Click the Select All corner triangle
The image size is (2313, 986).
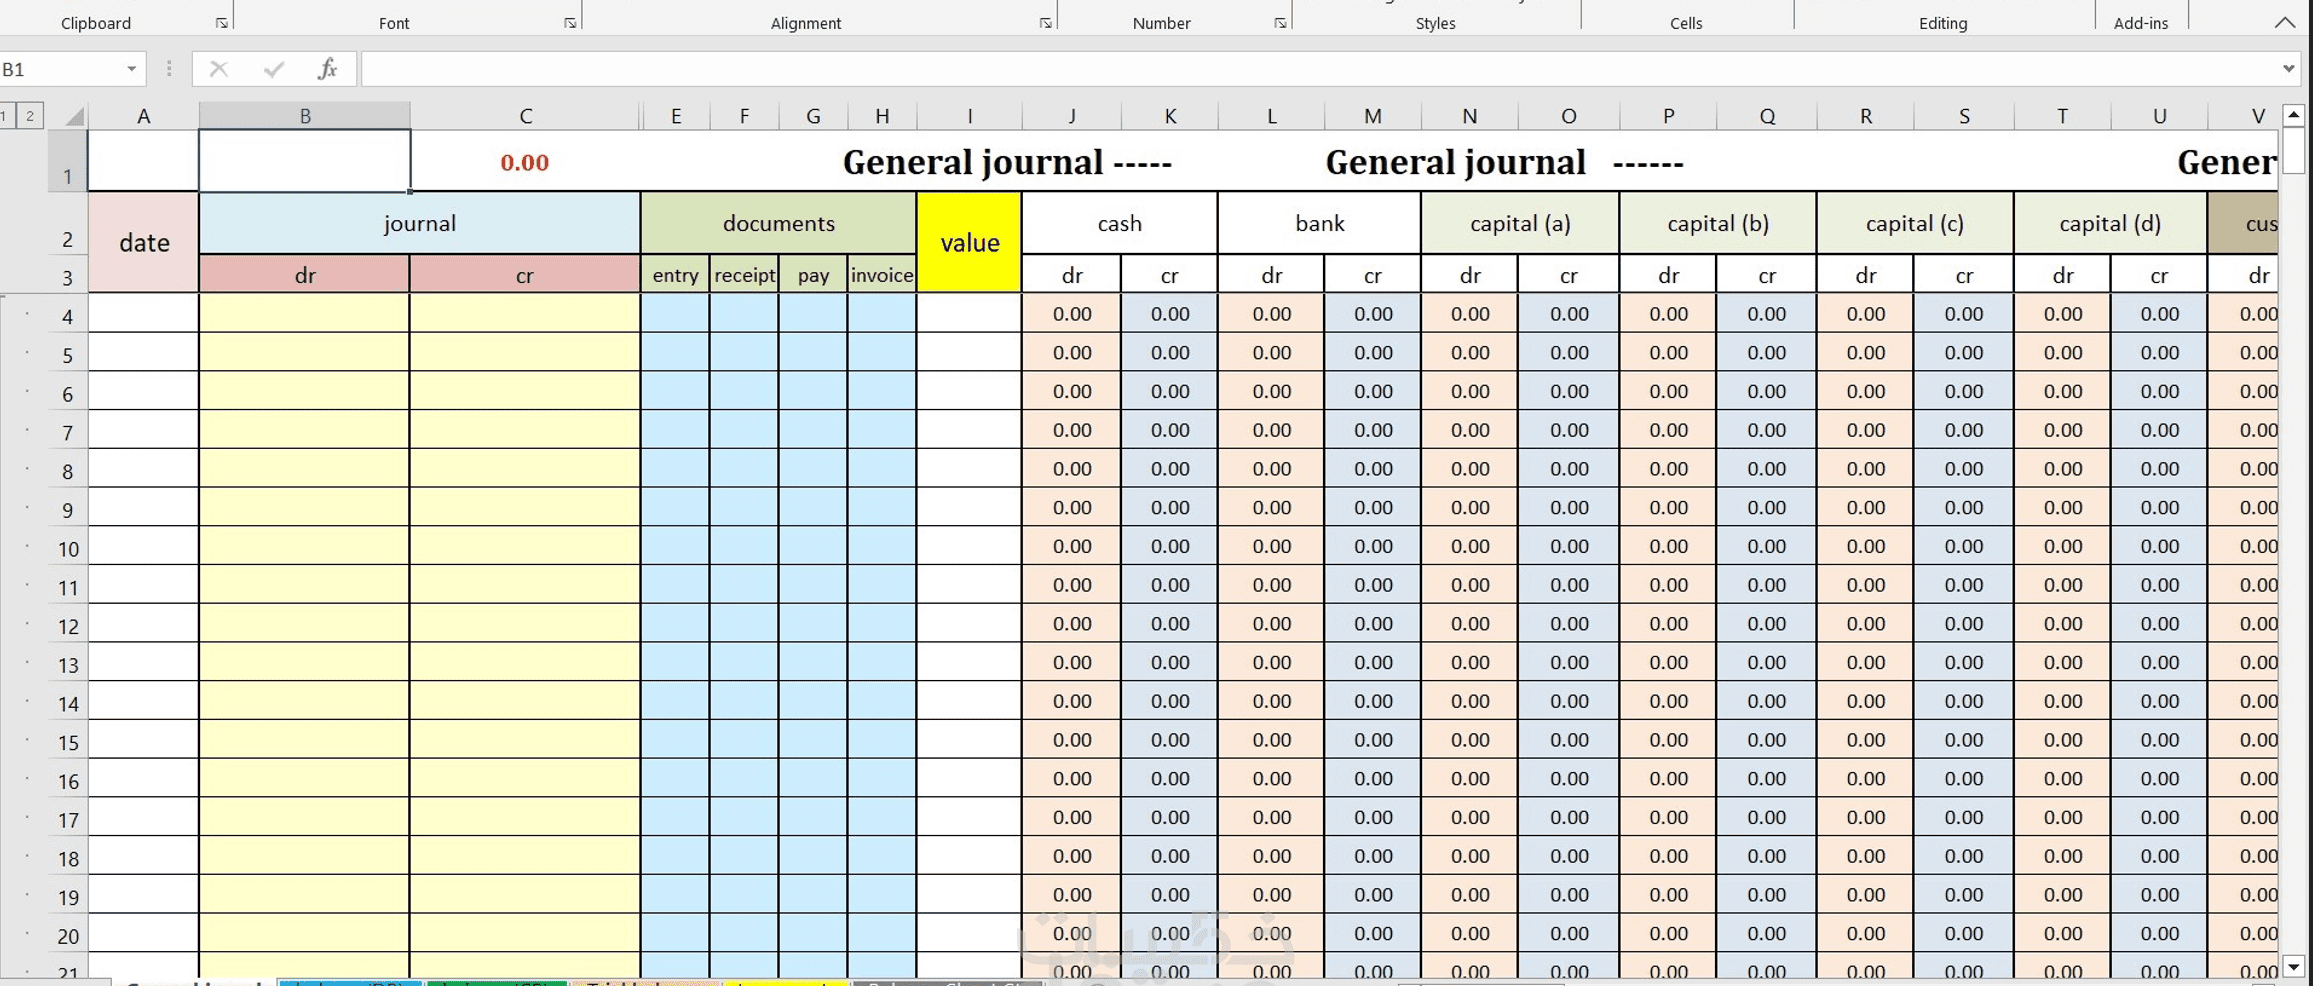[73, 116]
